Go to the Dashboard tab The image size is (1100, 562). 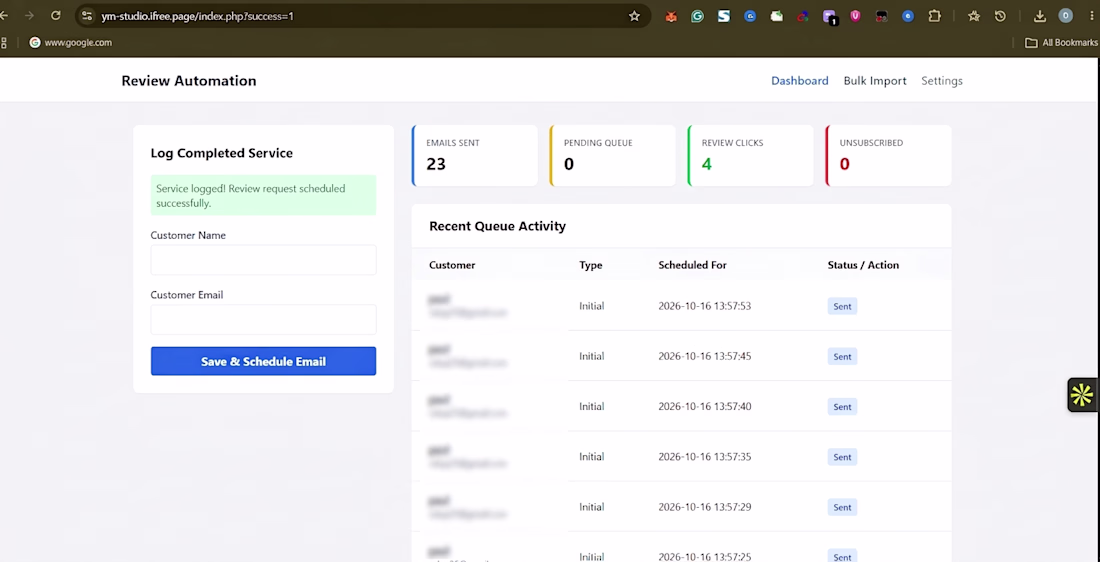(800, 81)
